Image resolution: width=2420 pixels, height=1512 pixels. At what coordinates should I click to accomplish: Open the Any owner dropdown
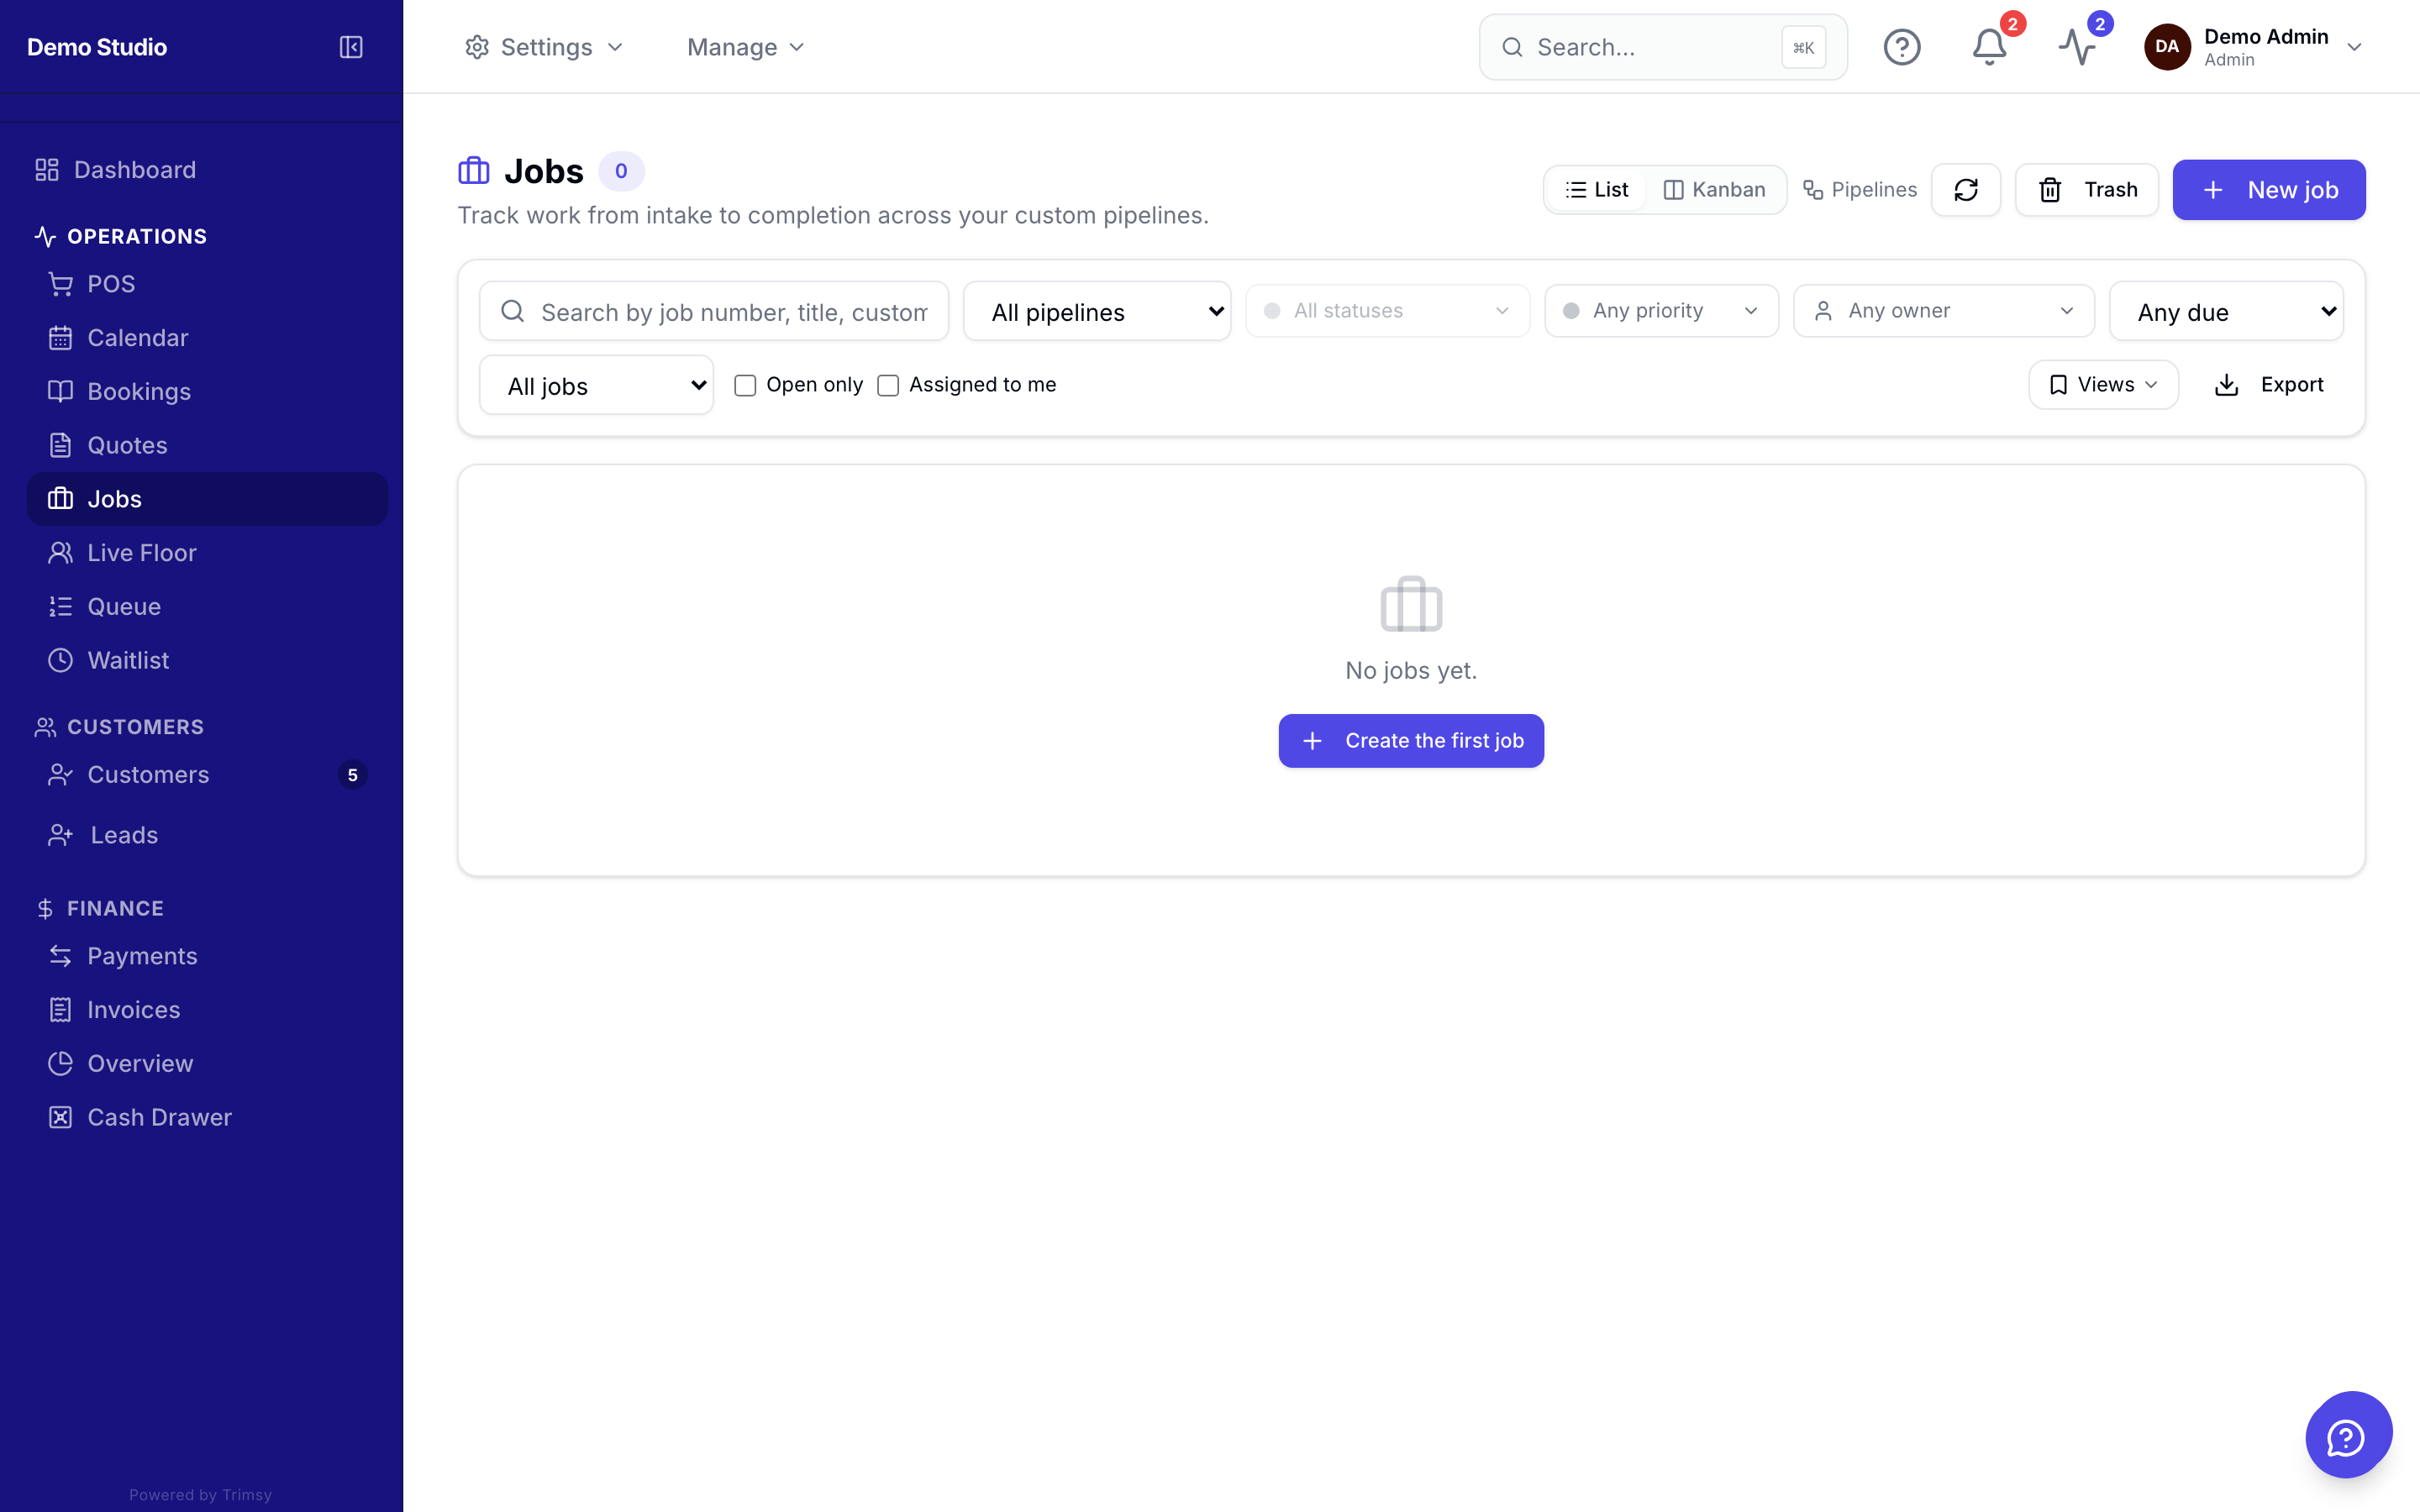[x=1943, y=311]
